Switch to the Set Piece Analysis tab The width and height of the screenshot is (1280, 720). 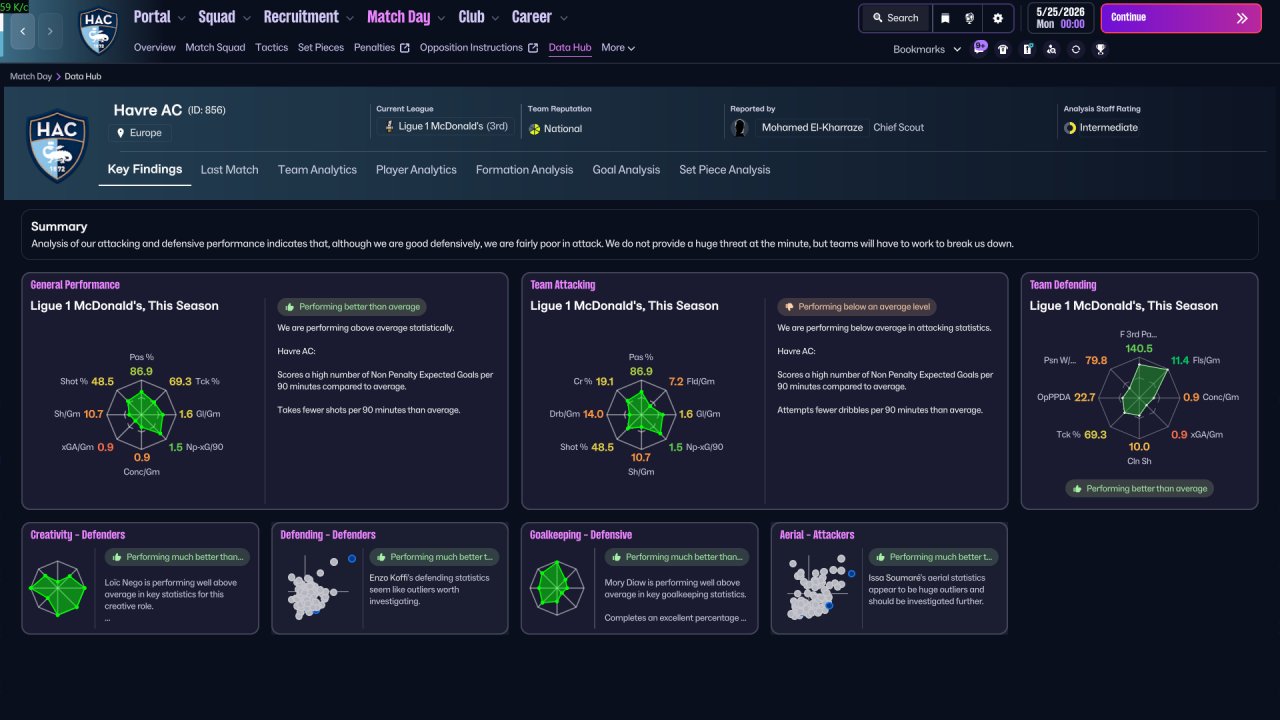coord(725,170)
